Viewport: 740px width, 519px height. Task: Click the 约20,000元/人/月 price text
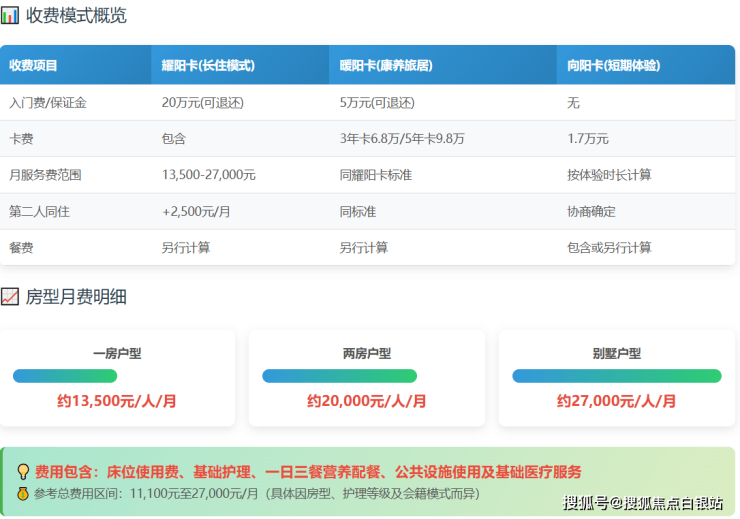click(x=366, y=401)
